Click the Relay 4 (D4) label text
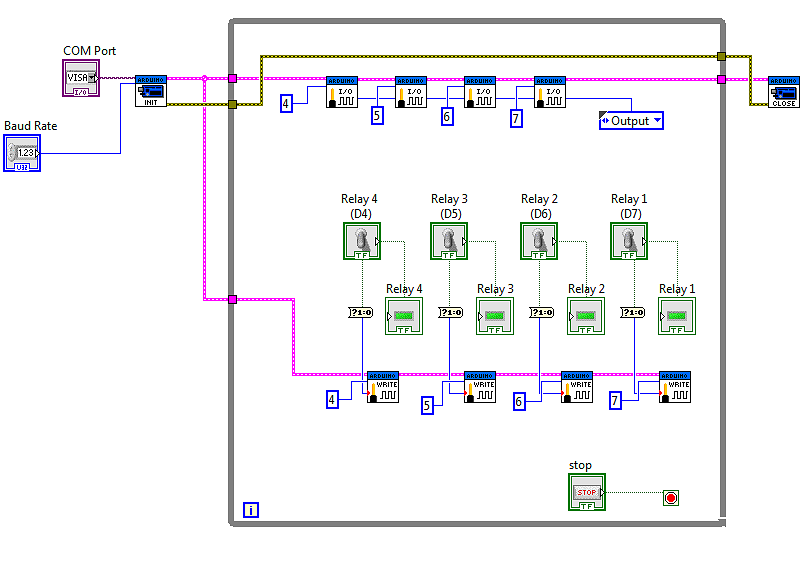This screenshot has height=578, width=807. point(359,206)
